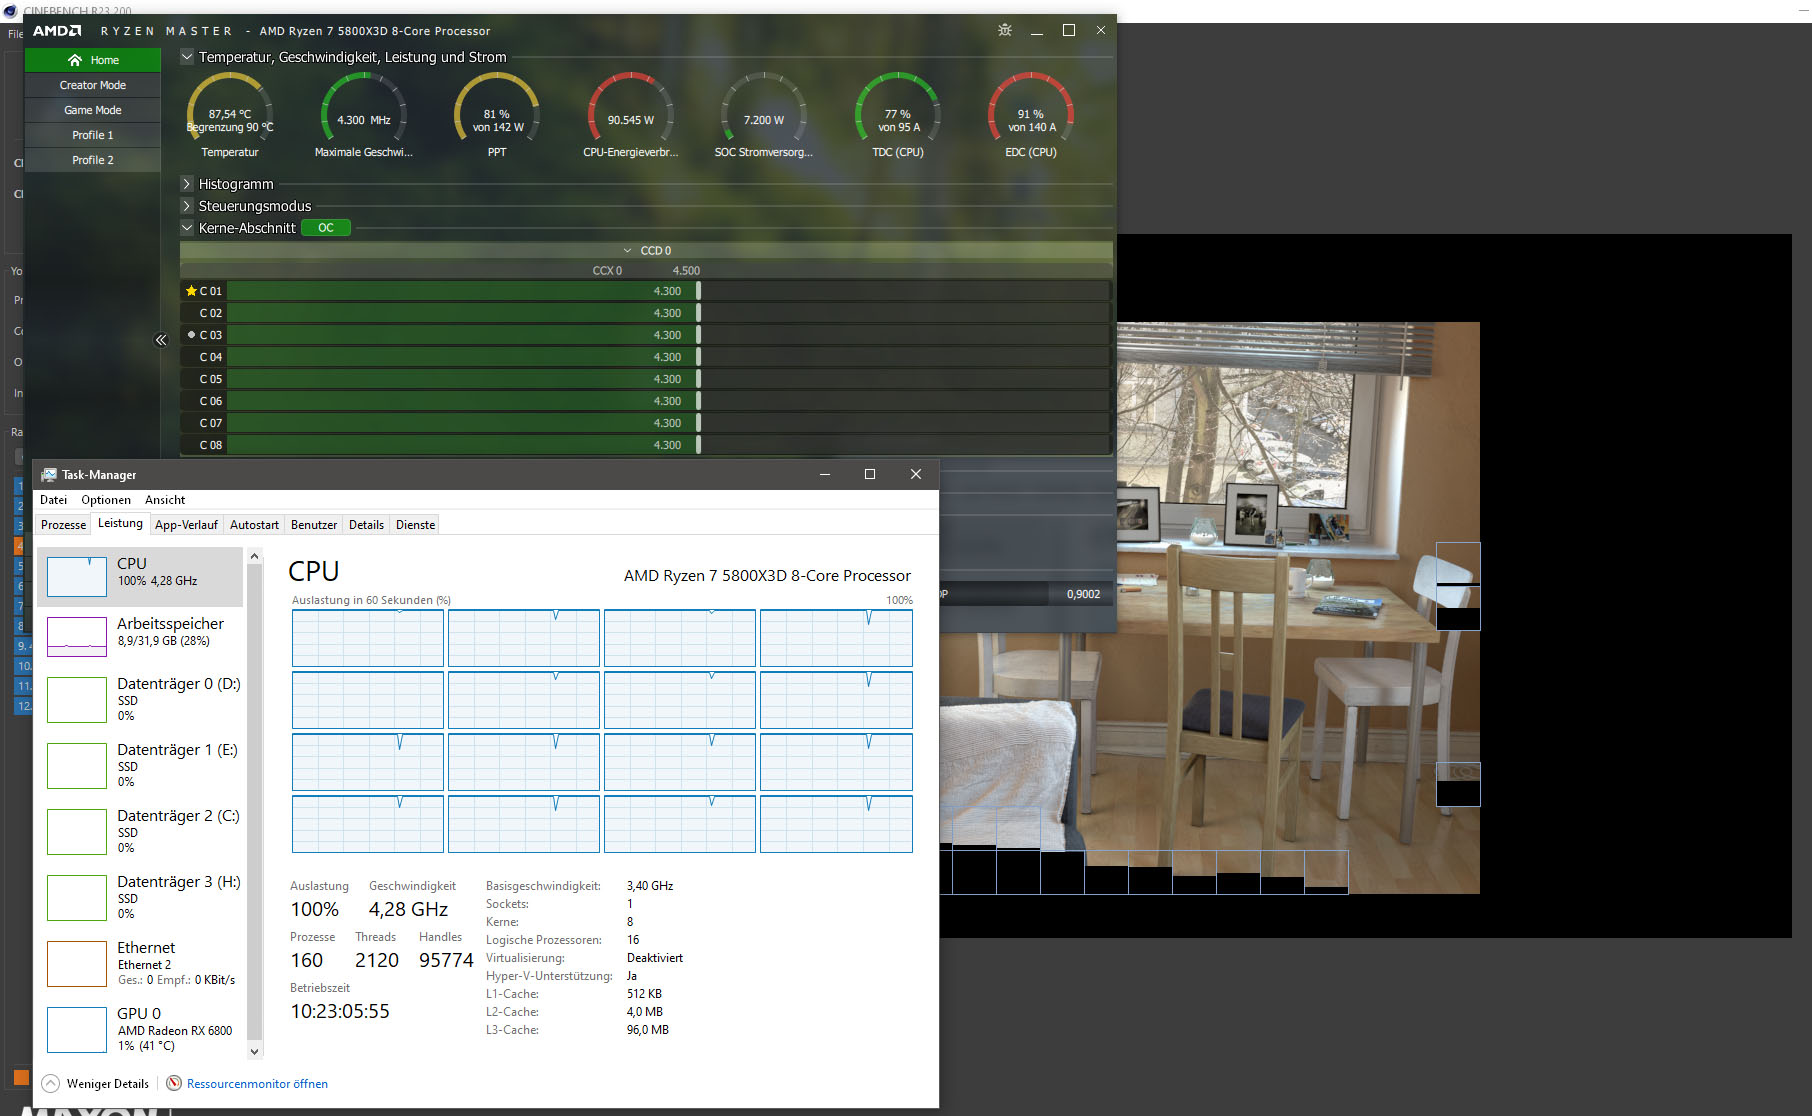This screenshot has width=1812, height=1116.
Task: Click the first logical processor graph in Task-Manager
Action: (368, 638)
